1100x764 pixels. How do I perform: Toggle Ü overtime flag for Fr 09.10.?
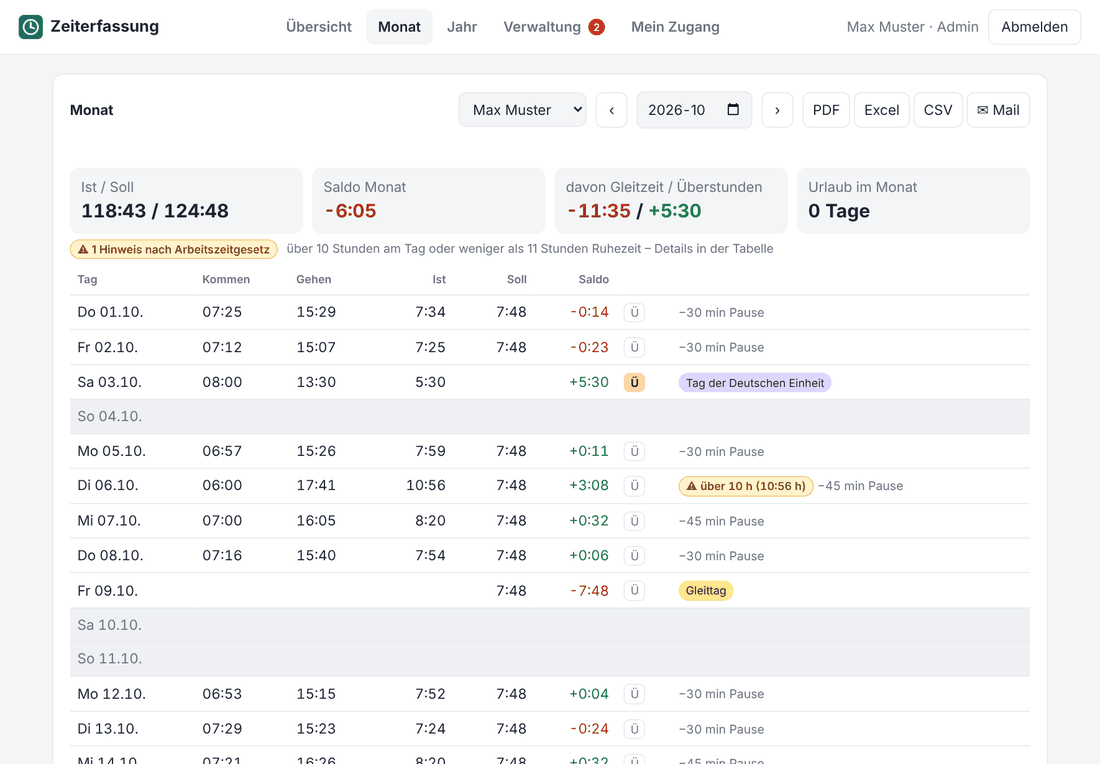(x=634, y=591)
